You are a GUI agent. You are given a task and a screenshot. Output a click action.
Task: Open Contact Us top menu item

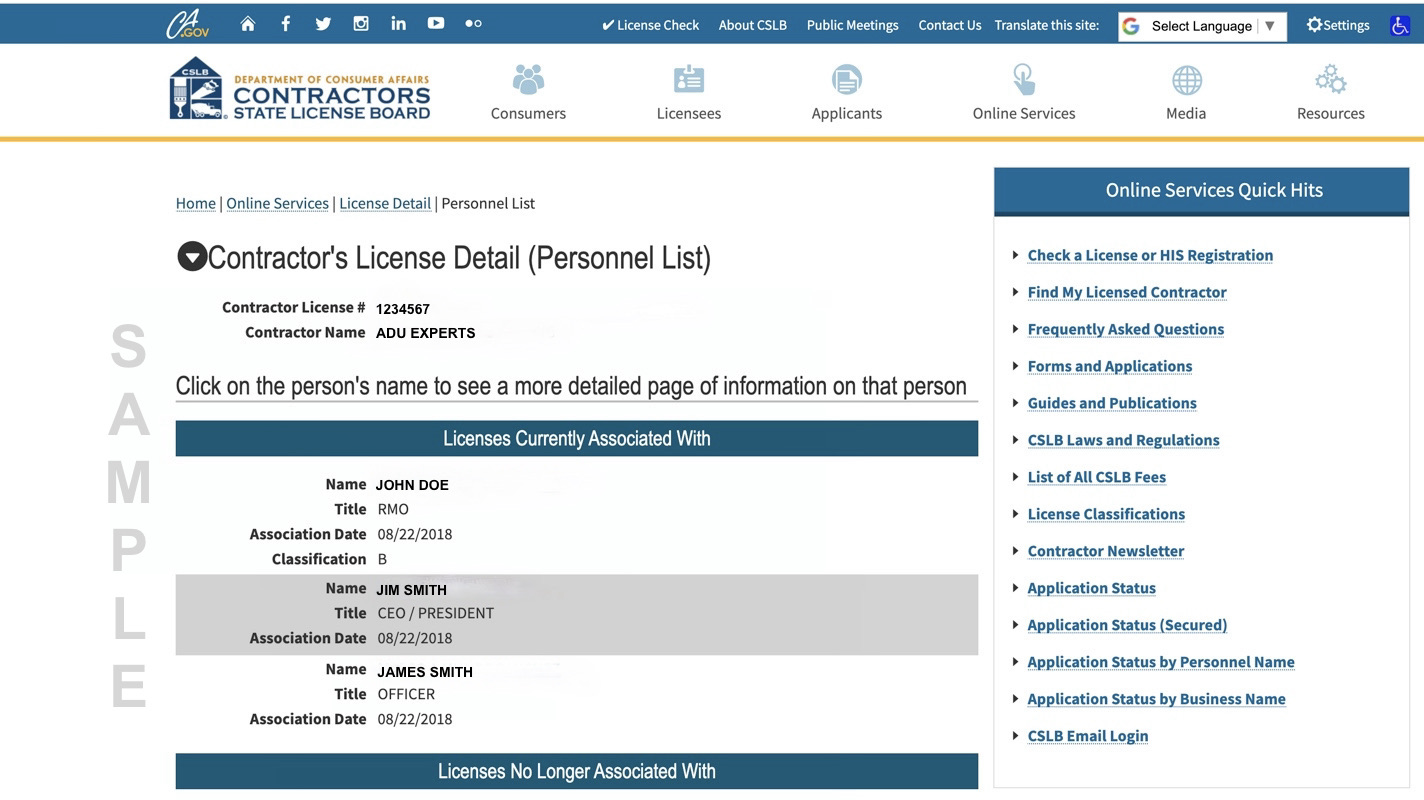pyautogui.click(x=950, y=25)
